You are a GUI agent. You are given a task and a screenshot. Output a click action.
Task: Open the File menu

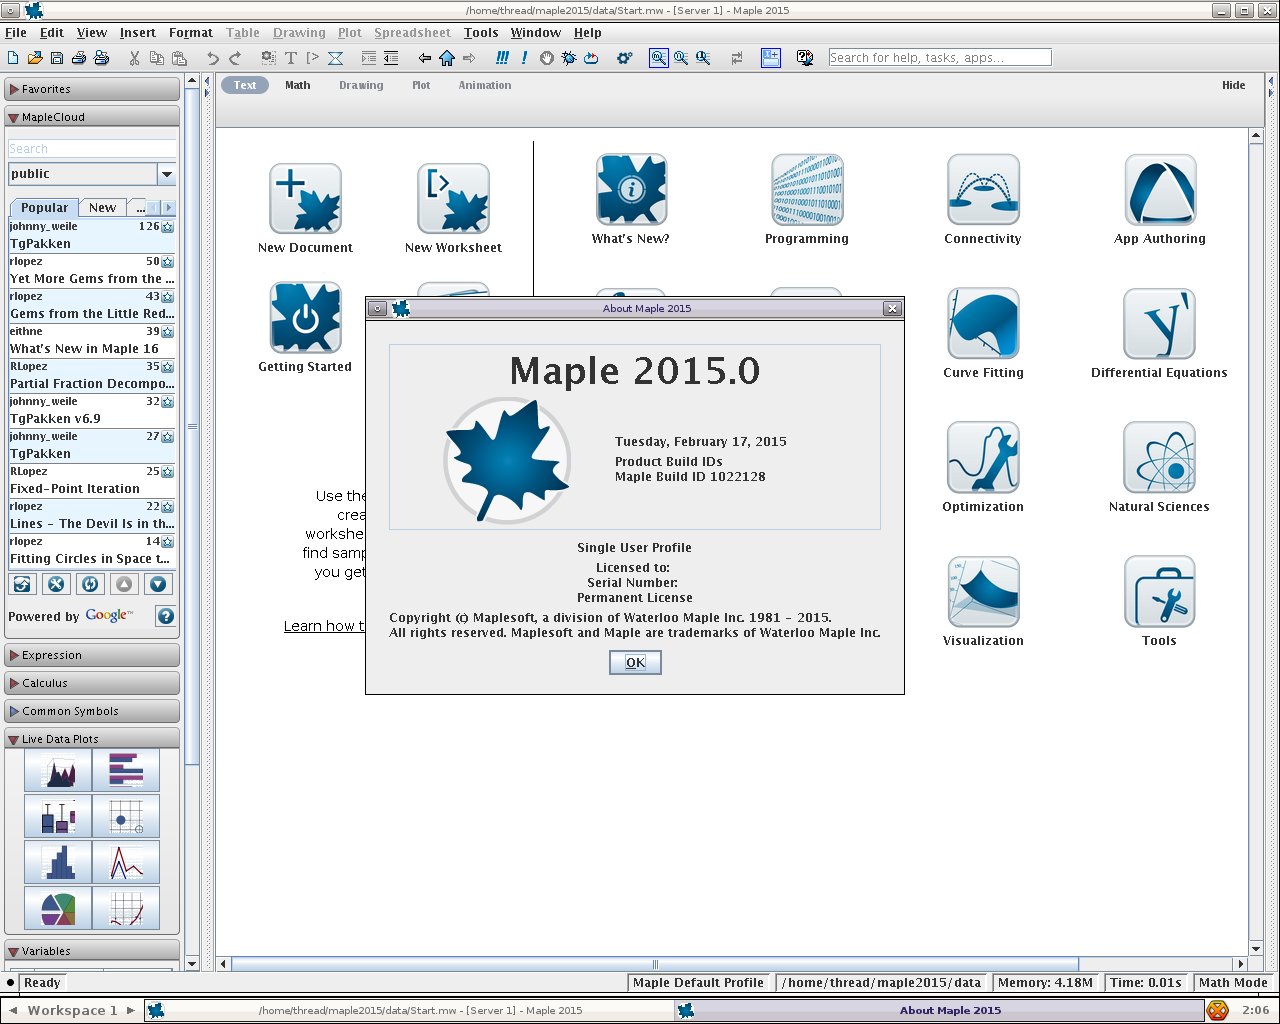tap(16, 33)
